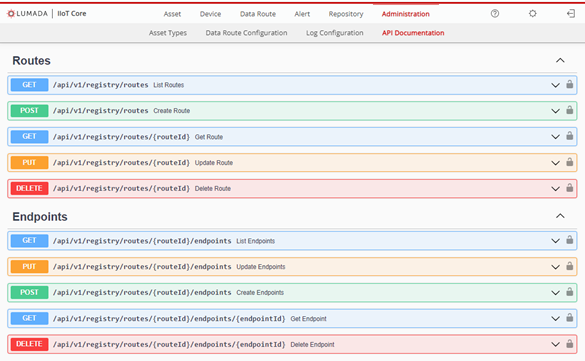This screenshot has height=361, width=585.
Task: Open the Log Configuration tab
Action: pyautogui.click(x=335, y=33)
